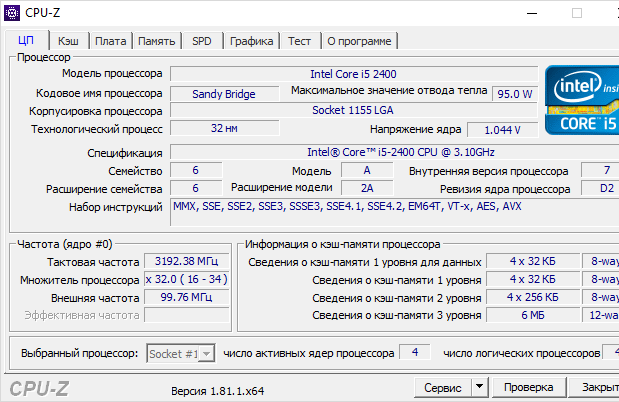
Task: Click the empty Эффективная частота field
Action: pyautogui.click(x=186, y=315)
